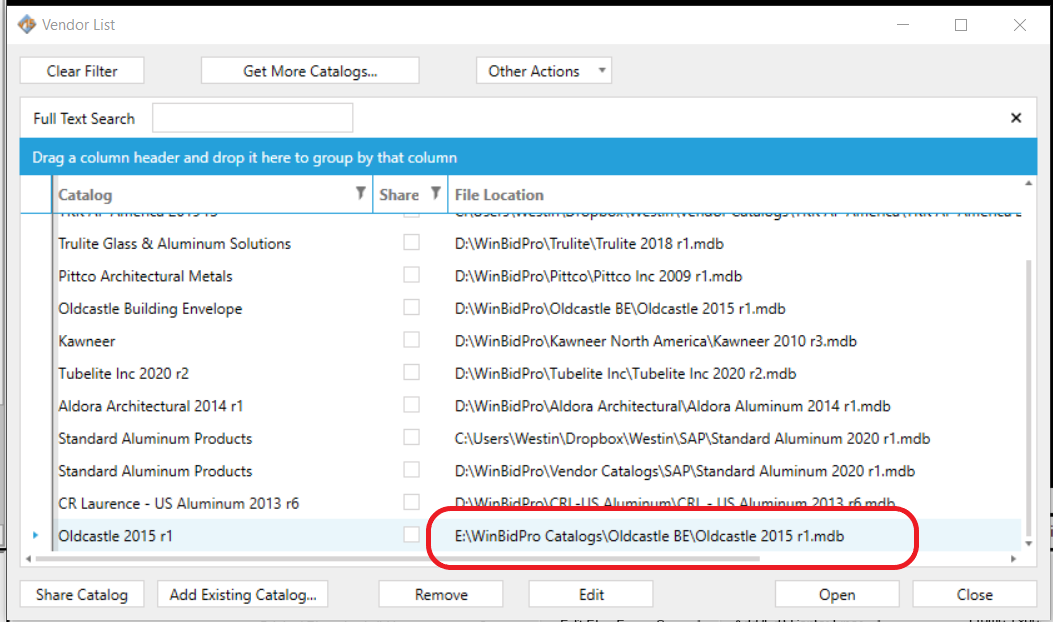Check Share box for Oldcastle Building Envelope
The width and height of the screenshot is (1053, 622).
(x=412, y=308)
